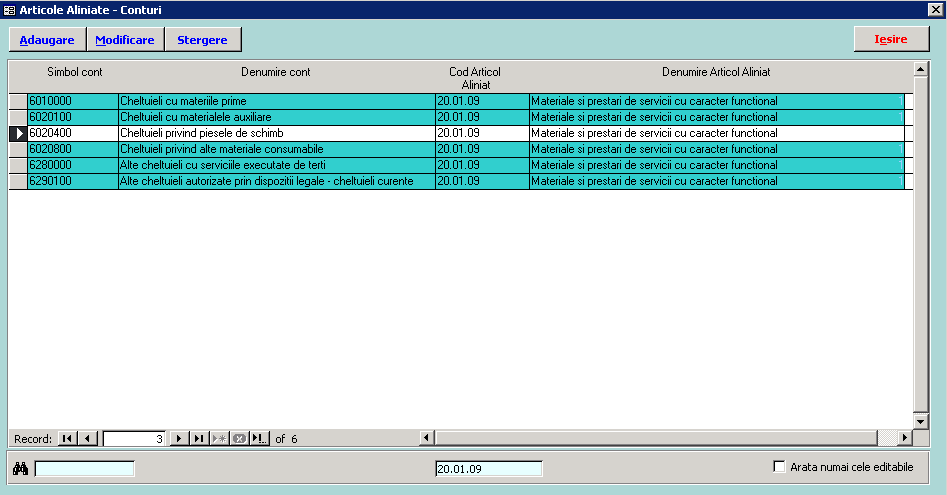Click the search field next to binoculars
The width and height of the screenshot is (947, 495).
pyautogui.click(x=85, y=469)
